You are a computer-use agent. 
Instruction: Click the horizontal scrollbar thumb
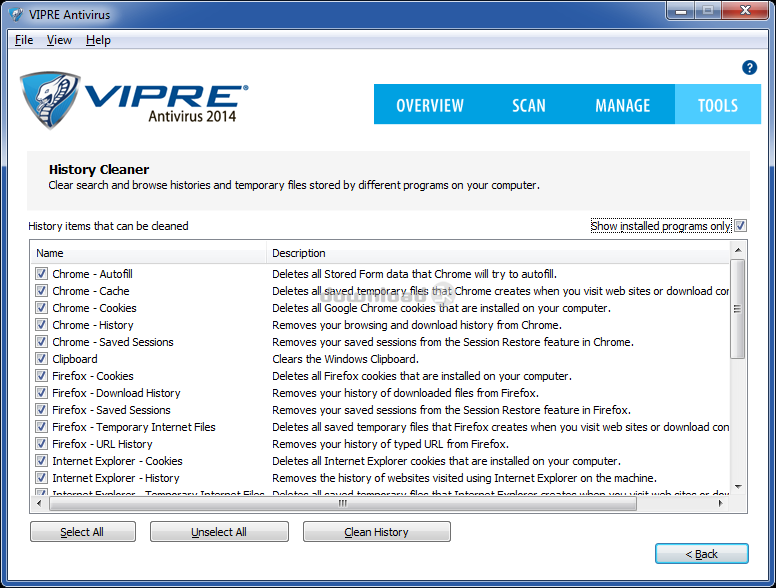coord(343,503)
